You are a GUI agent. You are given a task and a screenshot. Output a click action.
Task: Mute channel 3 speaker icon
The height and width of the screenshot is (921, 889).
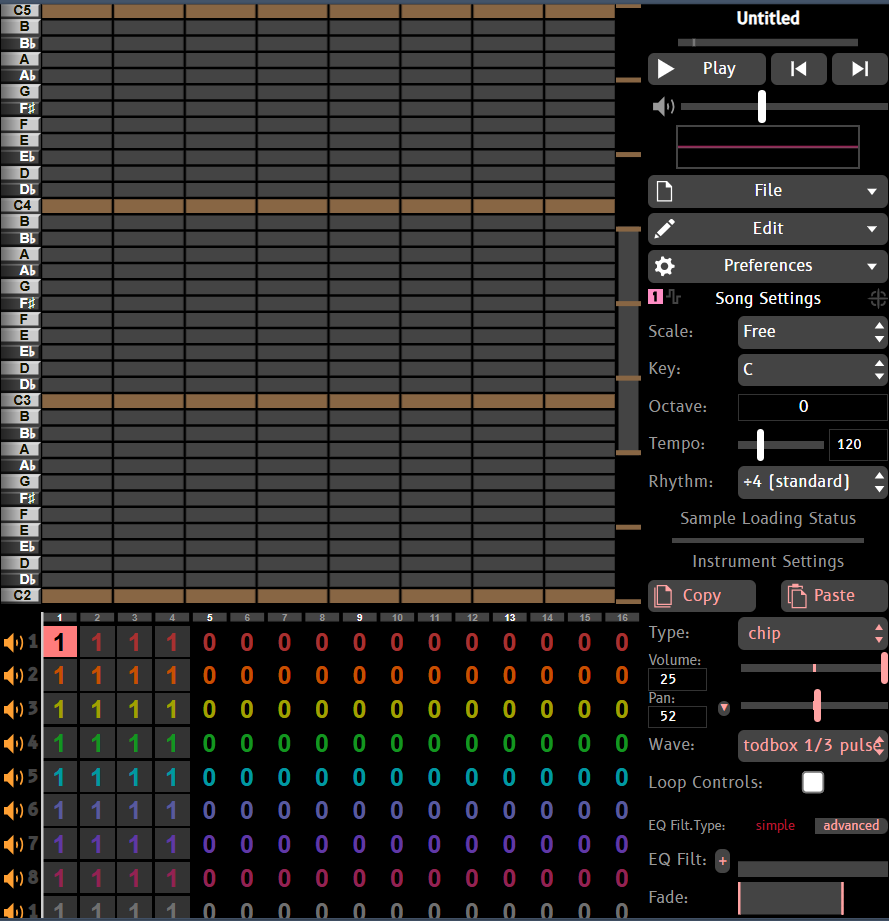point(13,710)
